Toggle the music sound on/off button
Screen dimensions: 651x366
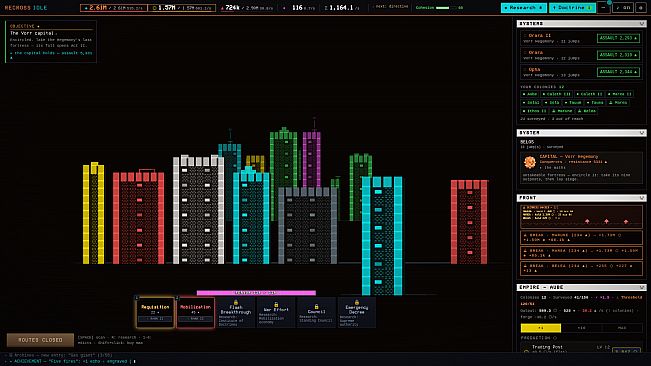(x=623, y=7)
